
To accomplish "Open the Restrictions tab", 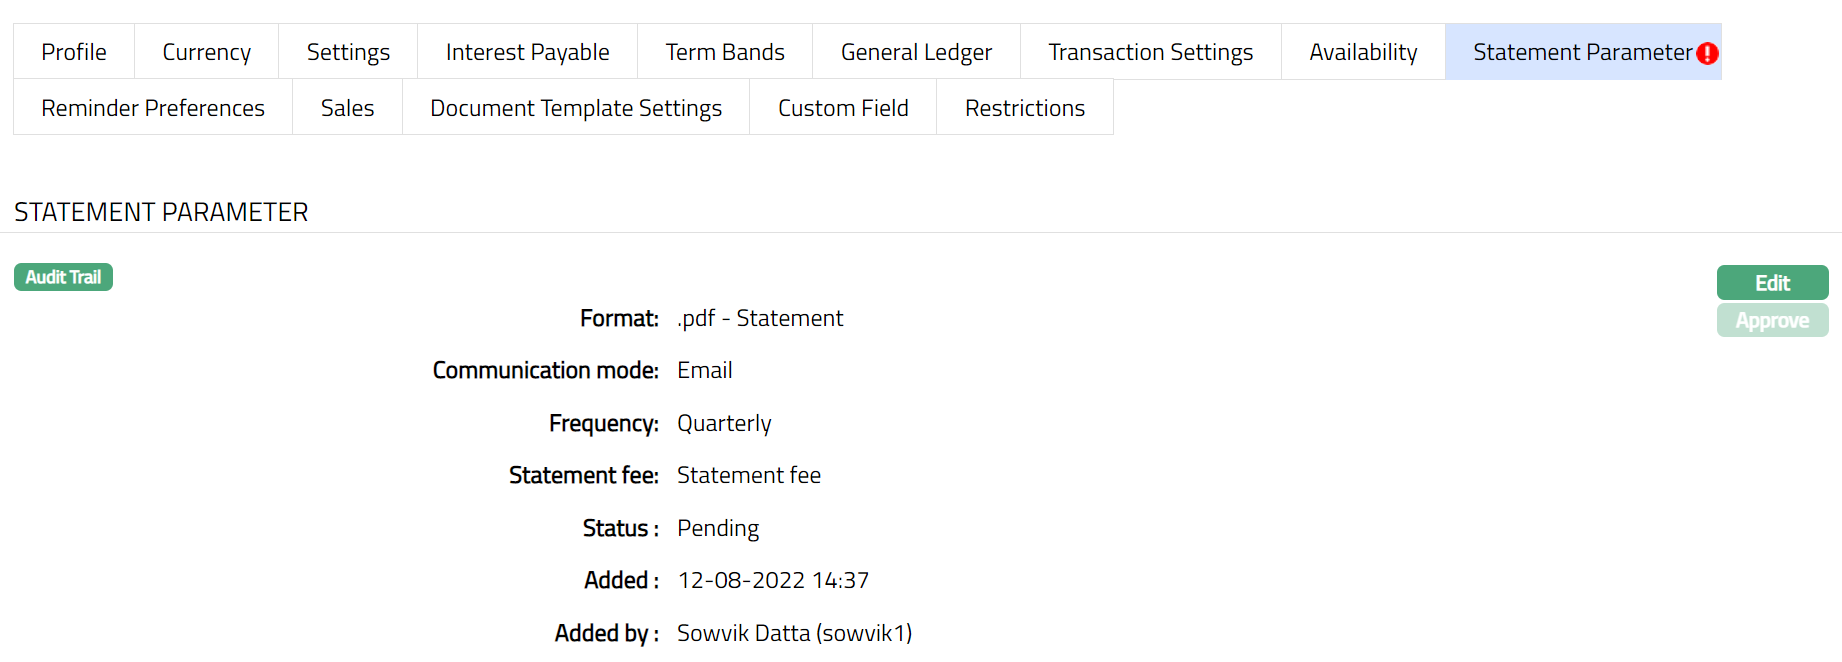I will coord(1025,108).
